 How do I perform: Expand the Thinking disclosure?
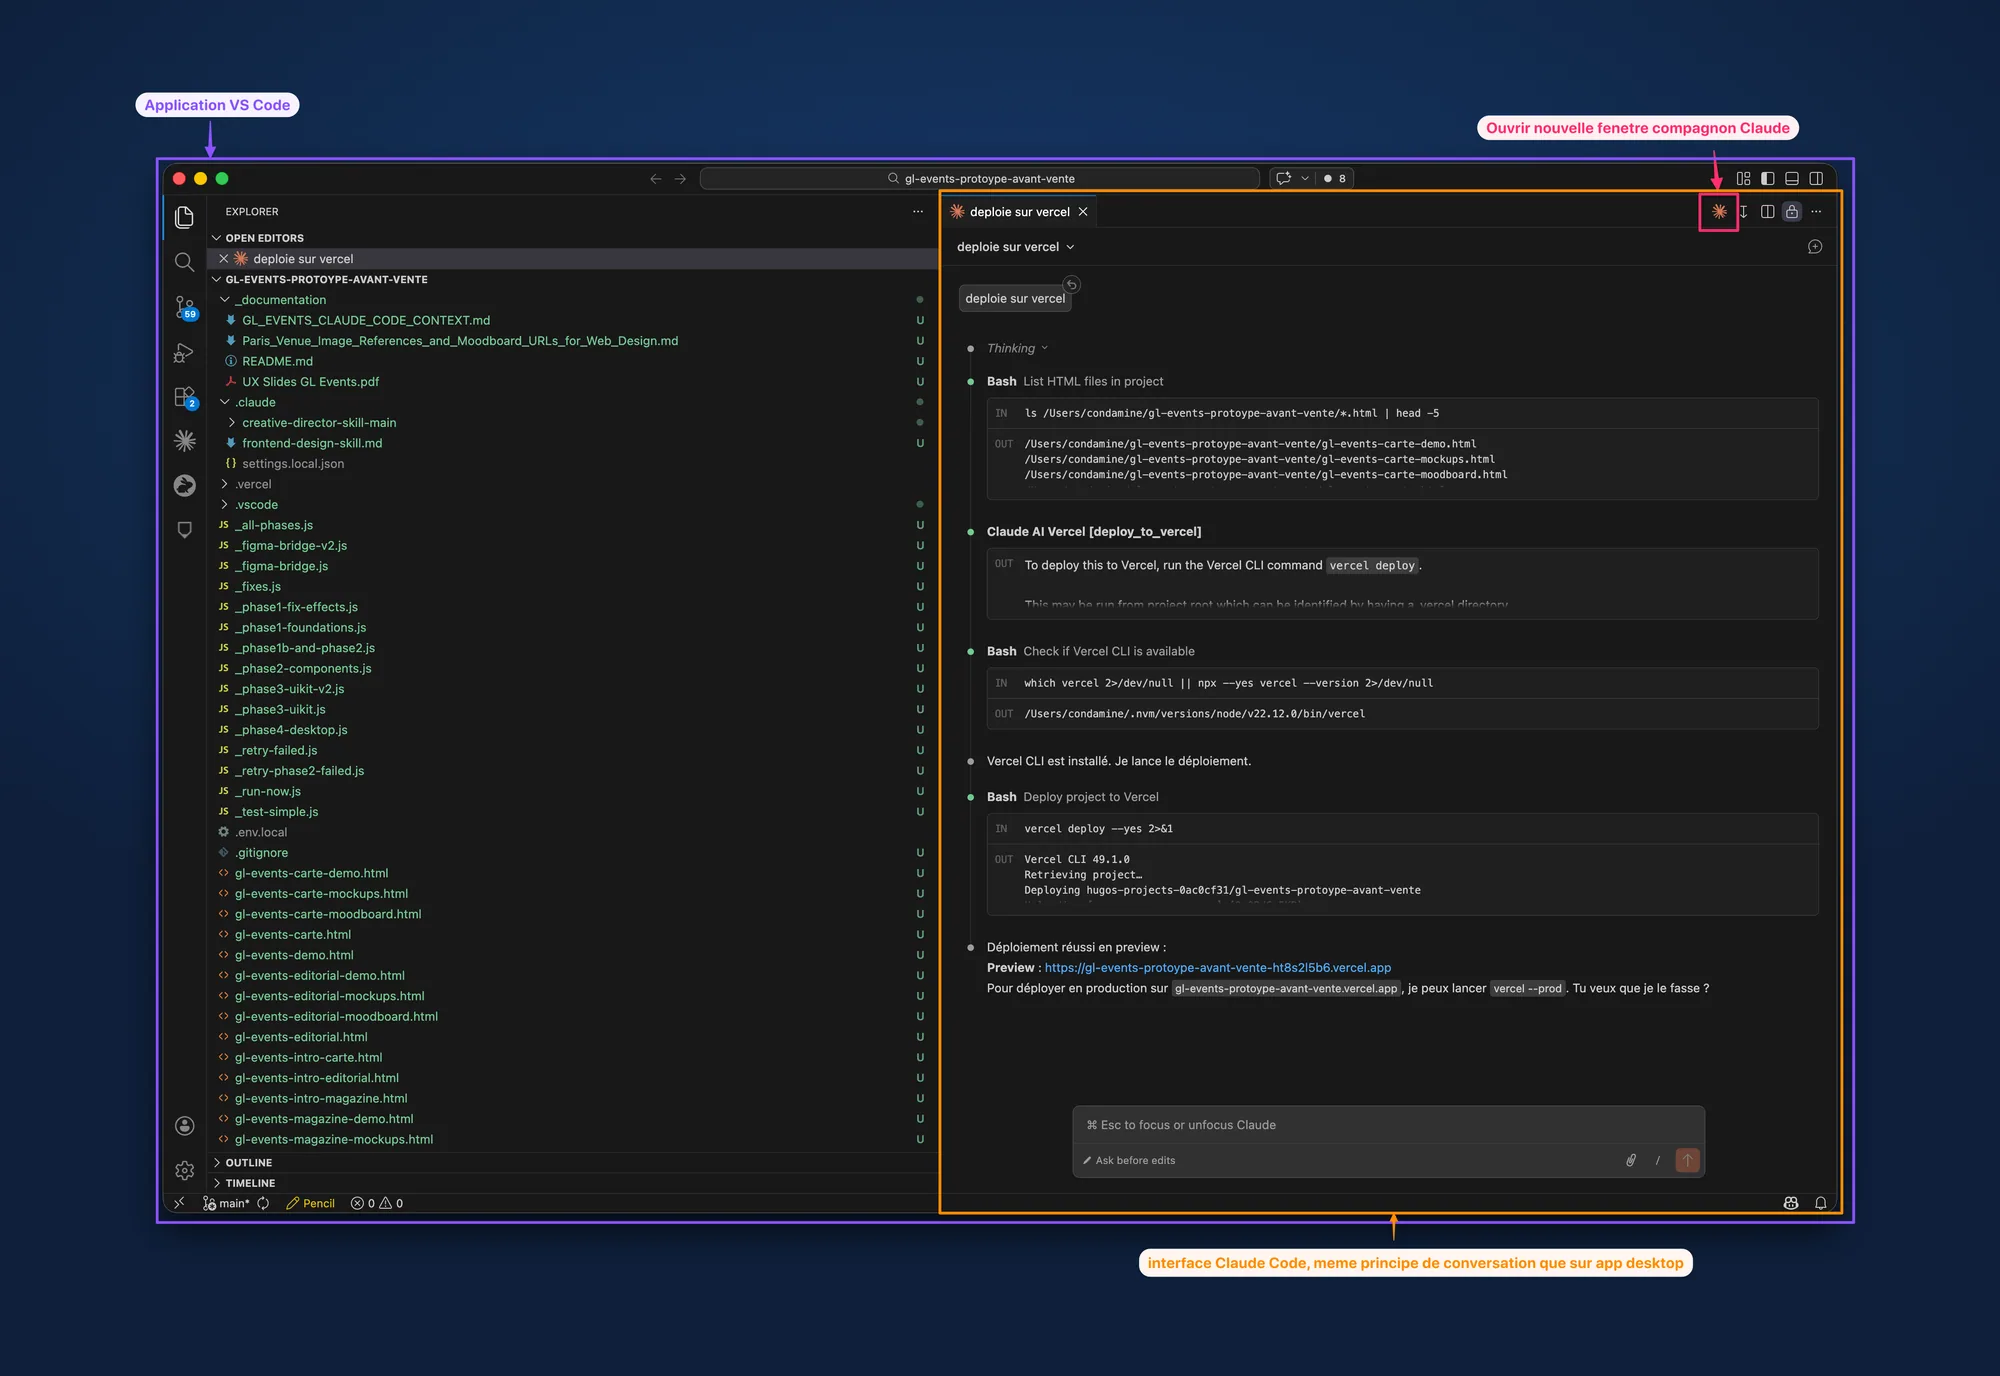[x=1017, y=348]
